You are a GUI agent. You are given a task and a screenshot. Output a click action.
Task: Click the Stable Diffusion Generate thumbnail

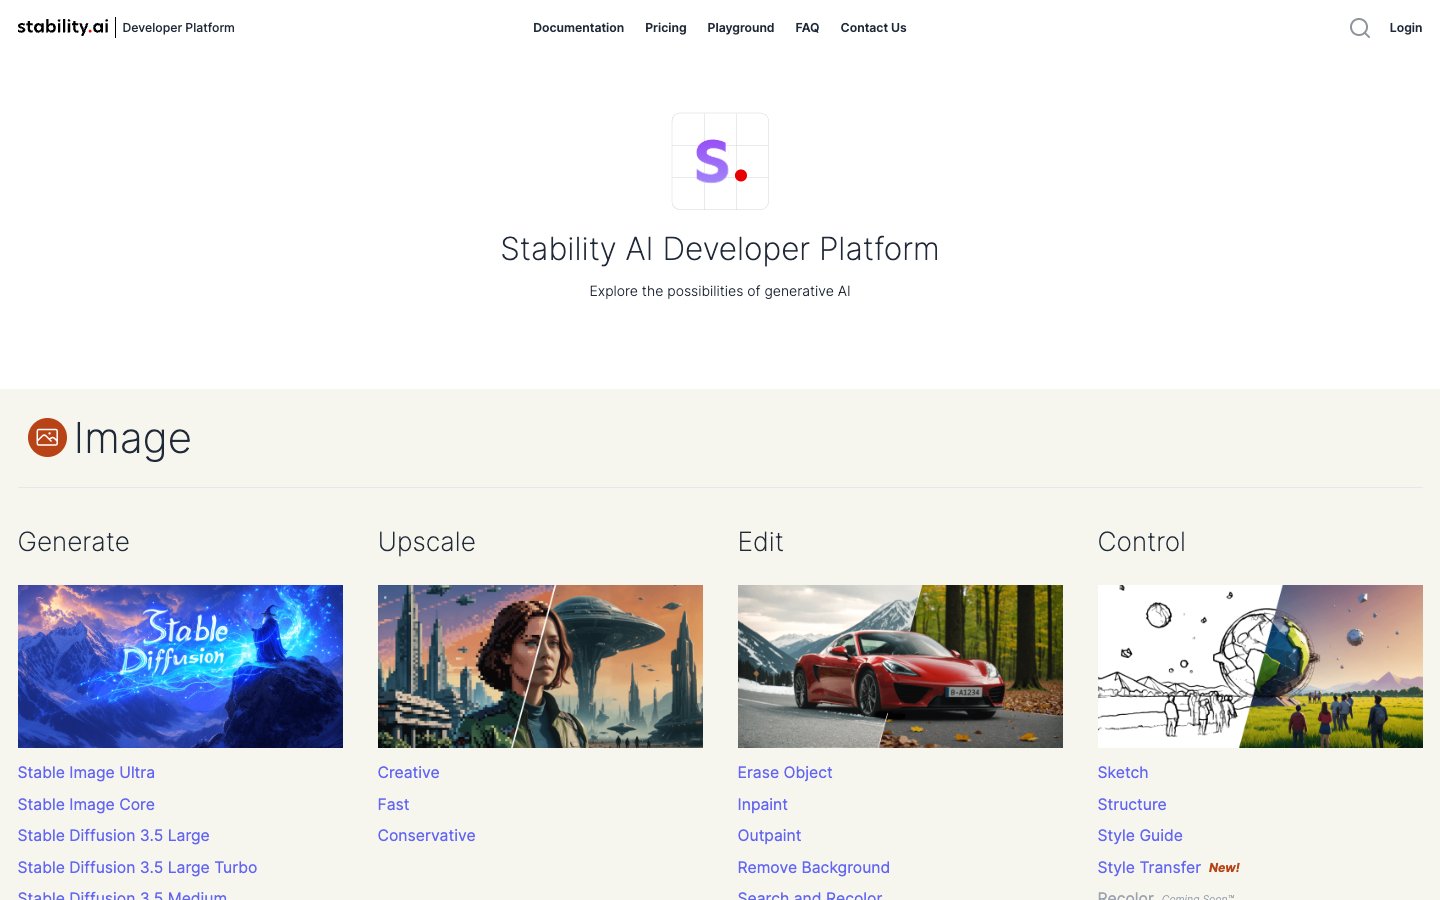(180, 666)
